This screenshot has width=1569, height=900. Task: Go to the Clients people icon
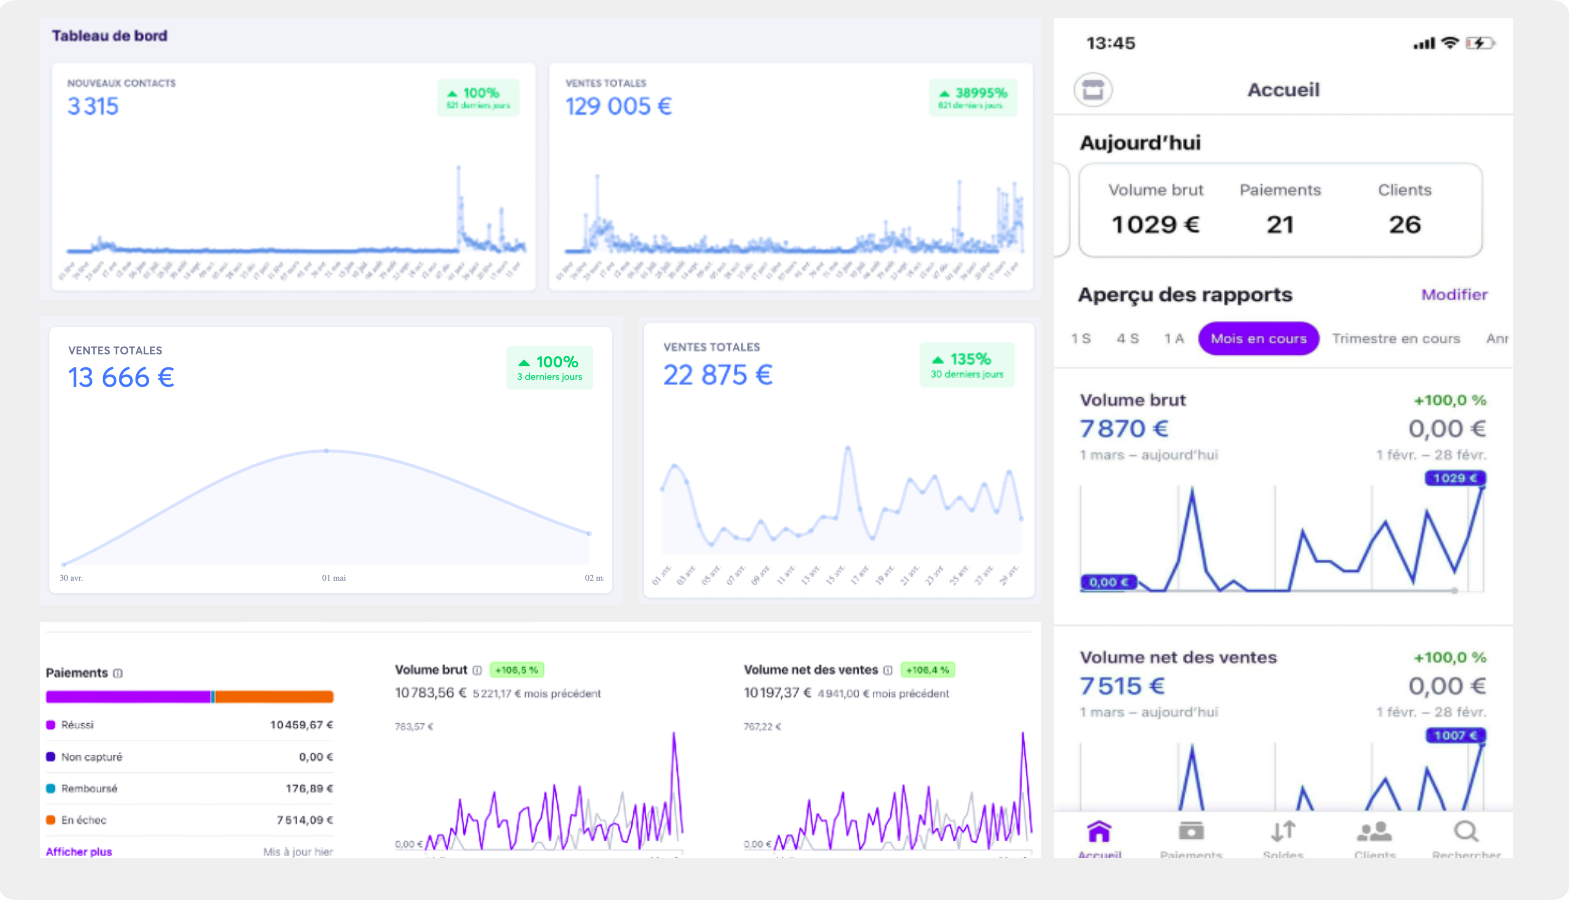click(1374, 832)
